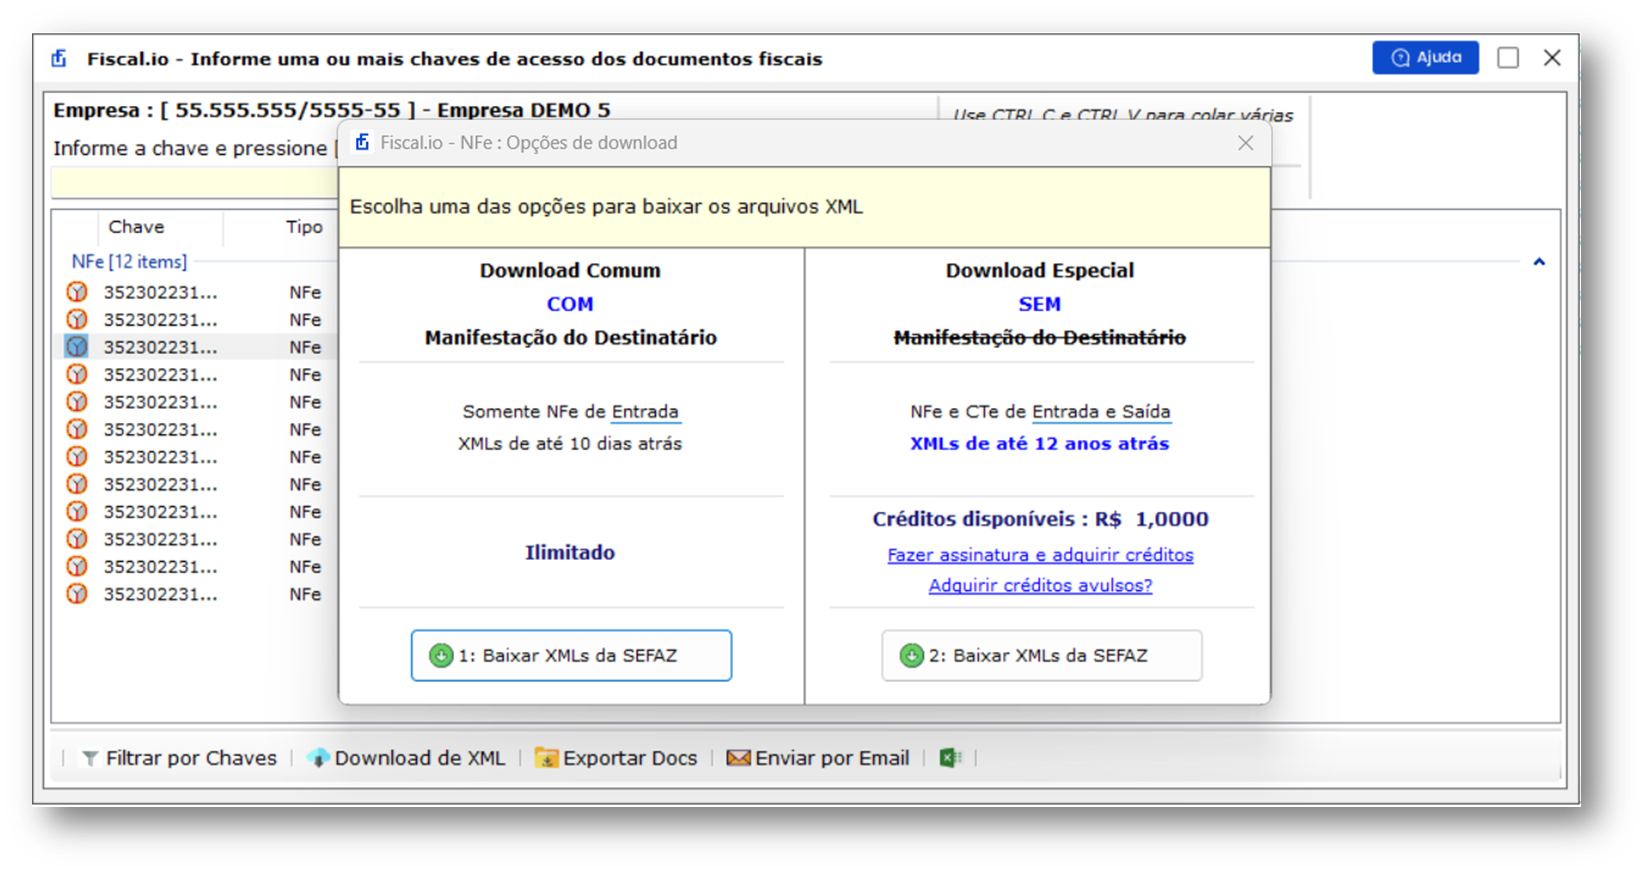
Task: Click 1: Baixar XMLs da SEFAZ button
Action: click(571, 656)
